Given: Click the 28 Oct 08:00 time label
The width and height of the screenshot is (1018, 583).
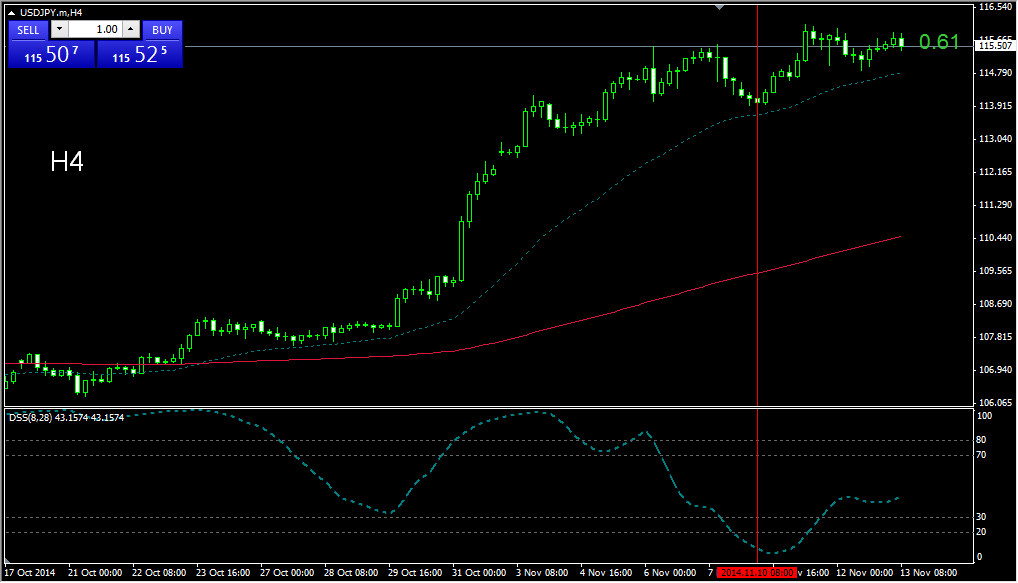Looking at the screenshot, I should (351, 573).
